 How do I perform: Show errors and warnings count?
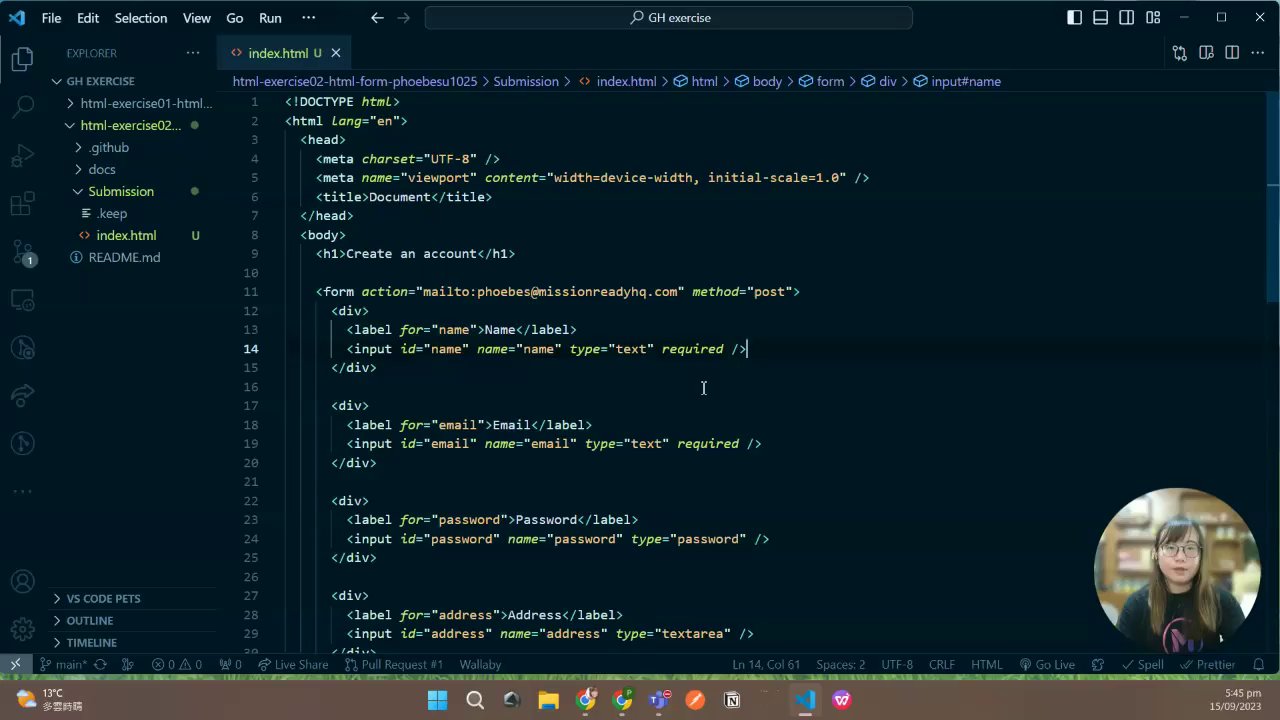coord(177,664)
